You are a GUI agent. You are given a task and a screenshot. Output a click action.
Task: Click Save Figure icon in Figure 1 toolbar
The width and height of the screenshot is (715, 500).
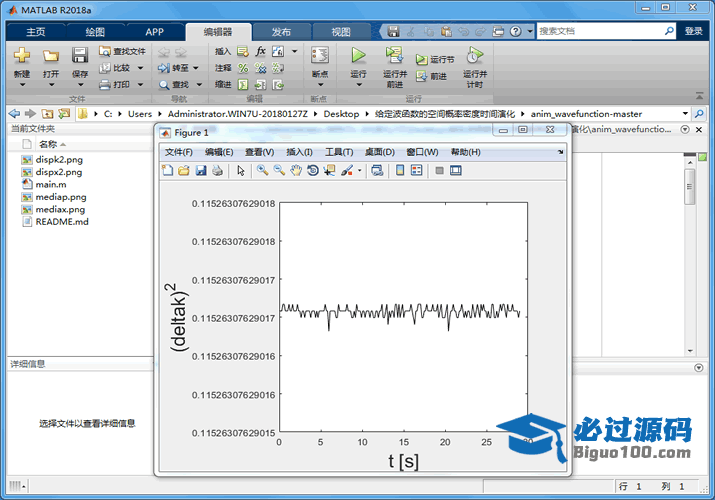pyautogui.click(x=201, y=170)
